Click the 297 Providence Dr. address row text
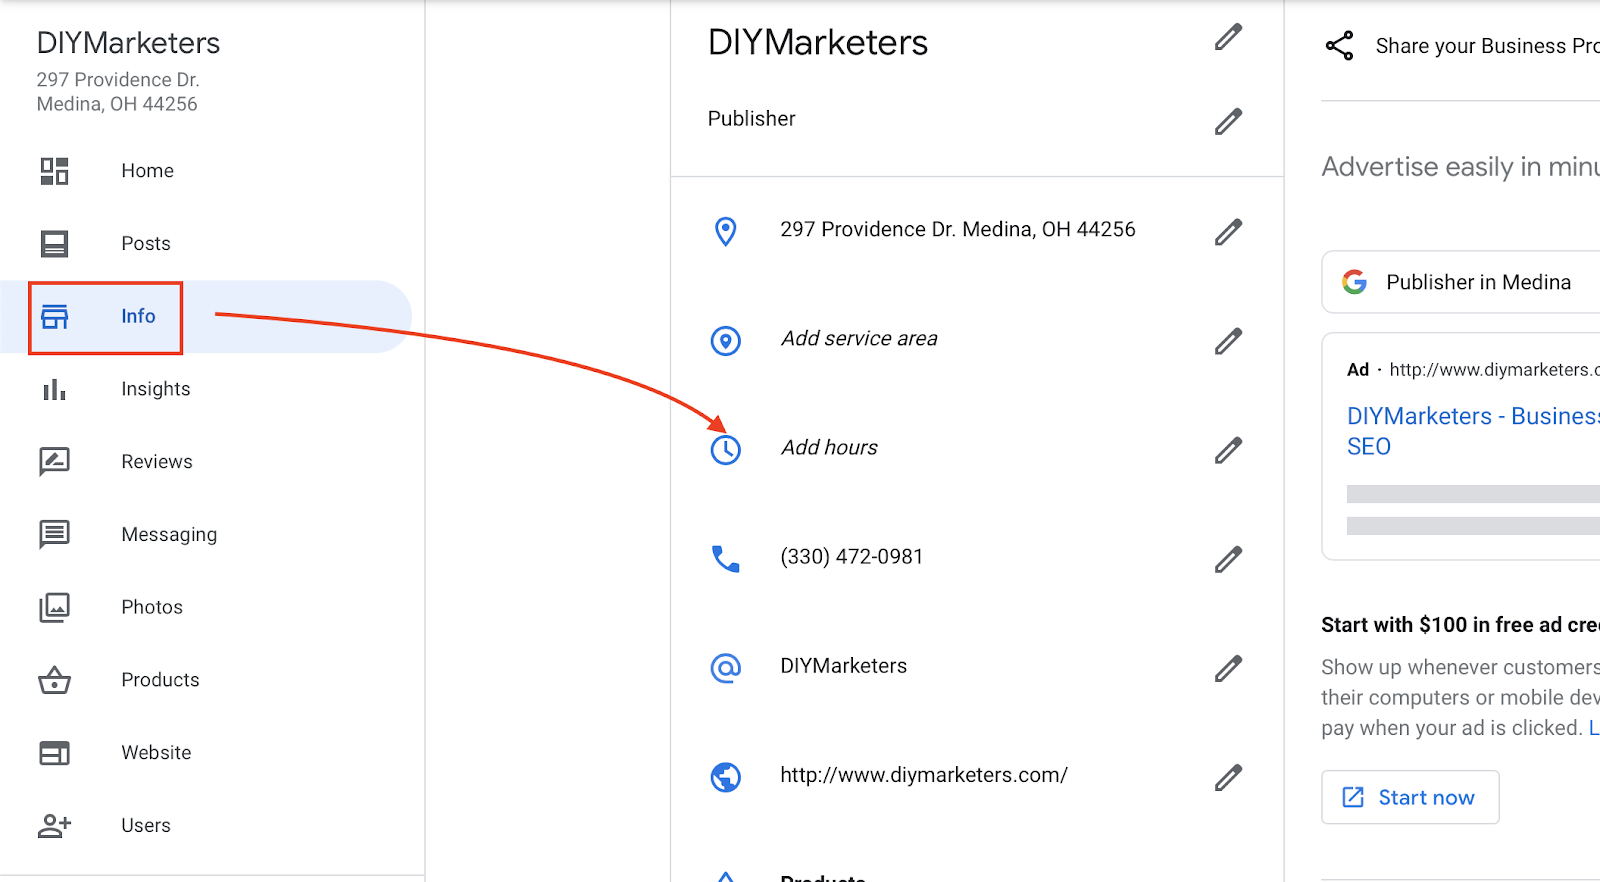 pyautogui.click(x=958, y=230)
